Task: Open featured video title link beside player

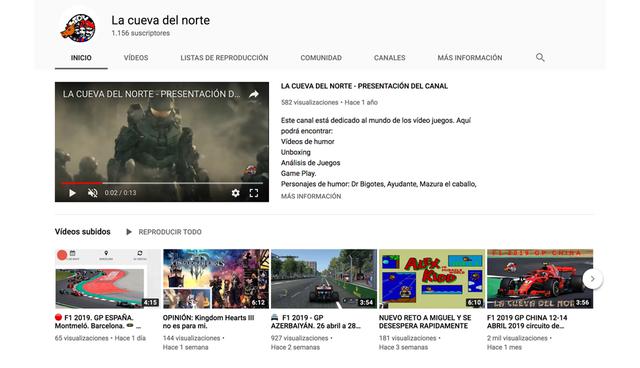Action: coord(364,86)
